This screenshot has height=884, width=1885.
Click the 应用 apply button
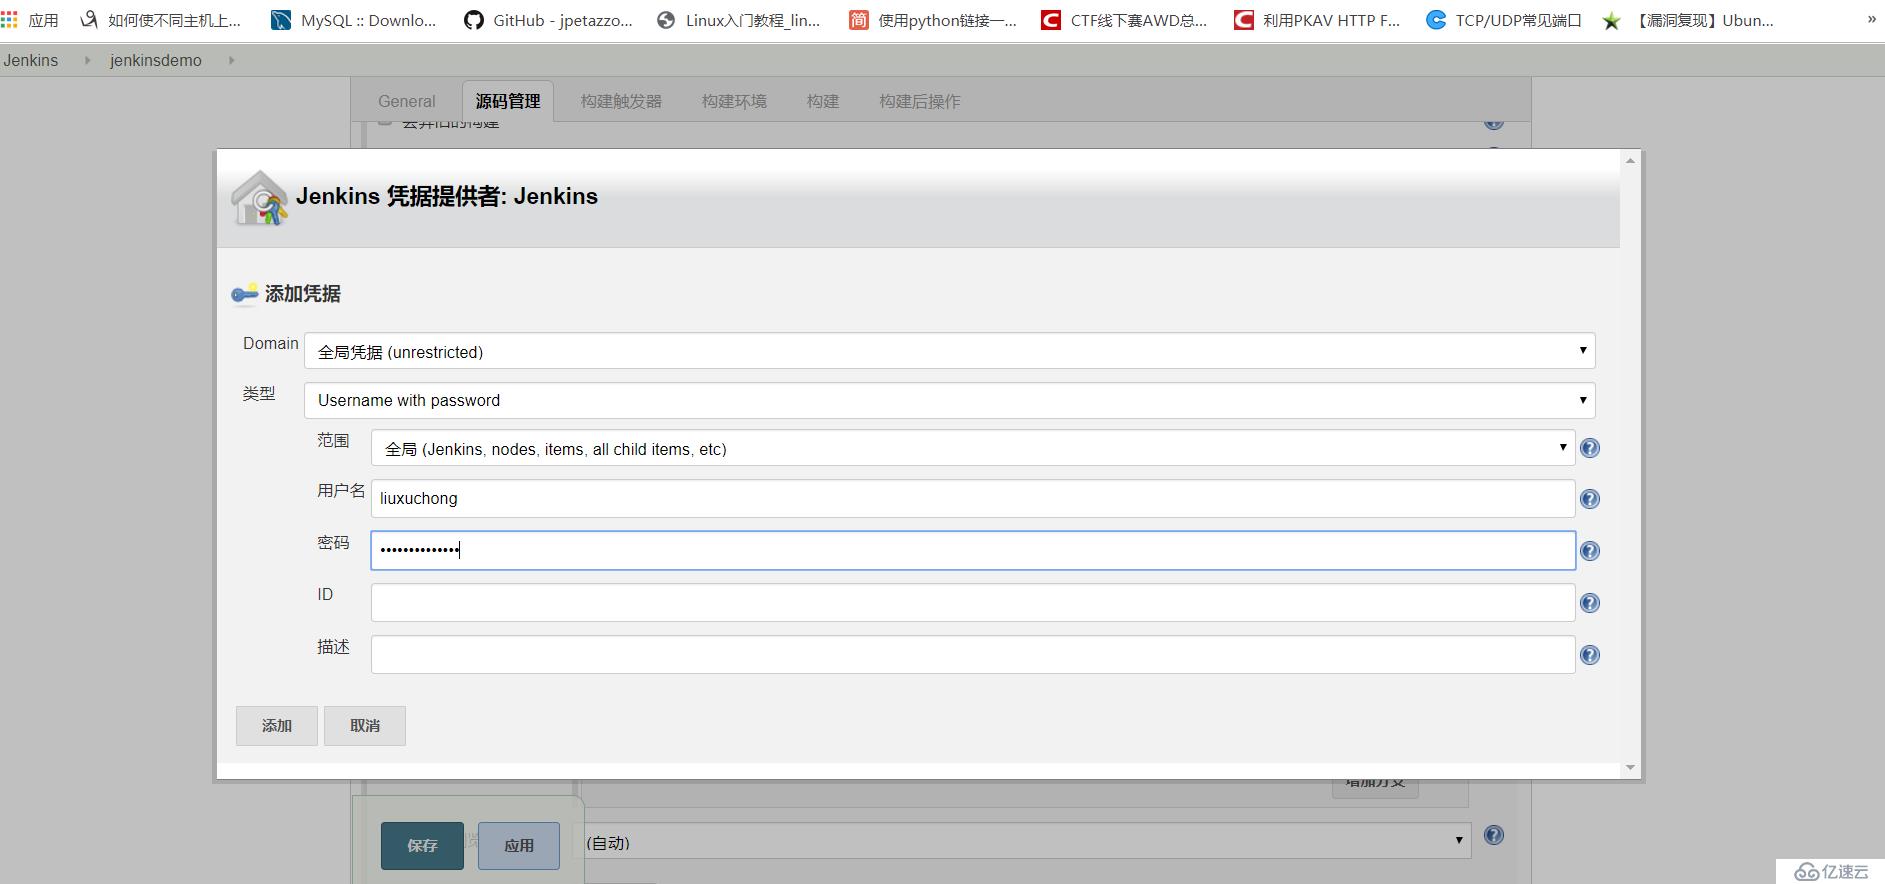pyautogui.click(x=519, y=846)
